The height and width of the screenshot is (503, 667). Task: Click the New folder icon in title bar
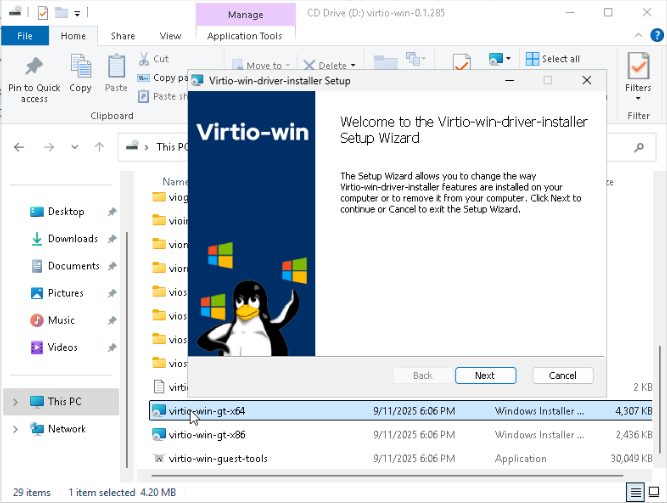click(x=62, y=13)
